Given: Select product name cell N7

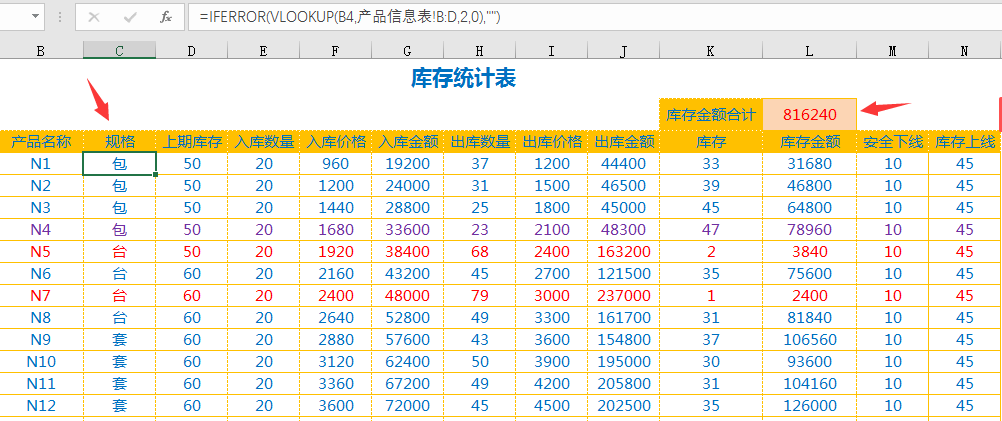Looking at the screenshot, I should pos(41,295).
